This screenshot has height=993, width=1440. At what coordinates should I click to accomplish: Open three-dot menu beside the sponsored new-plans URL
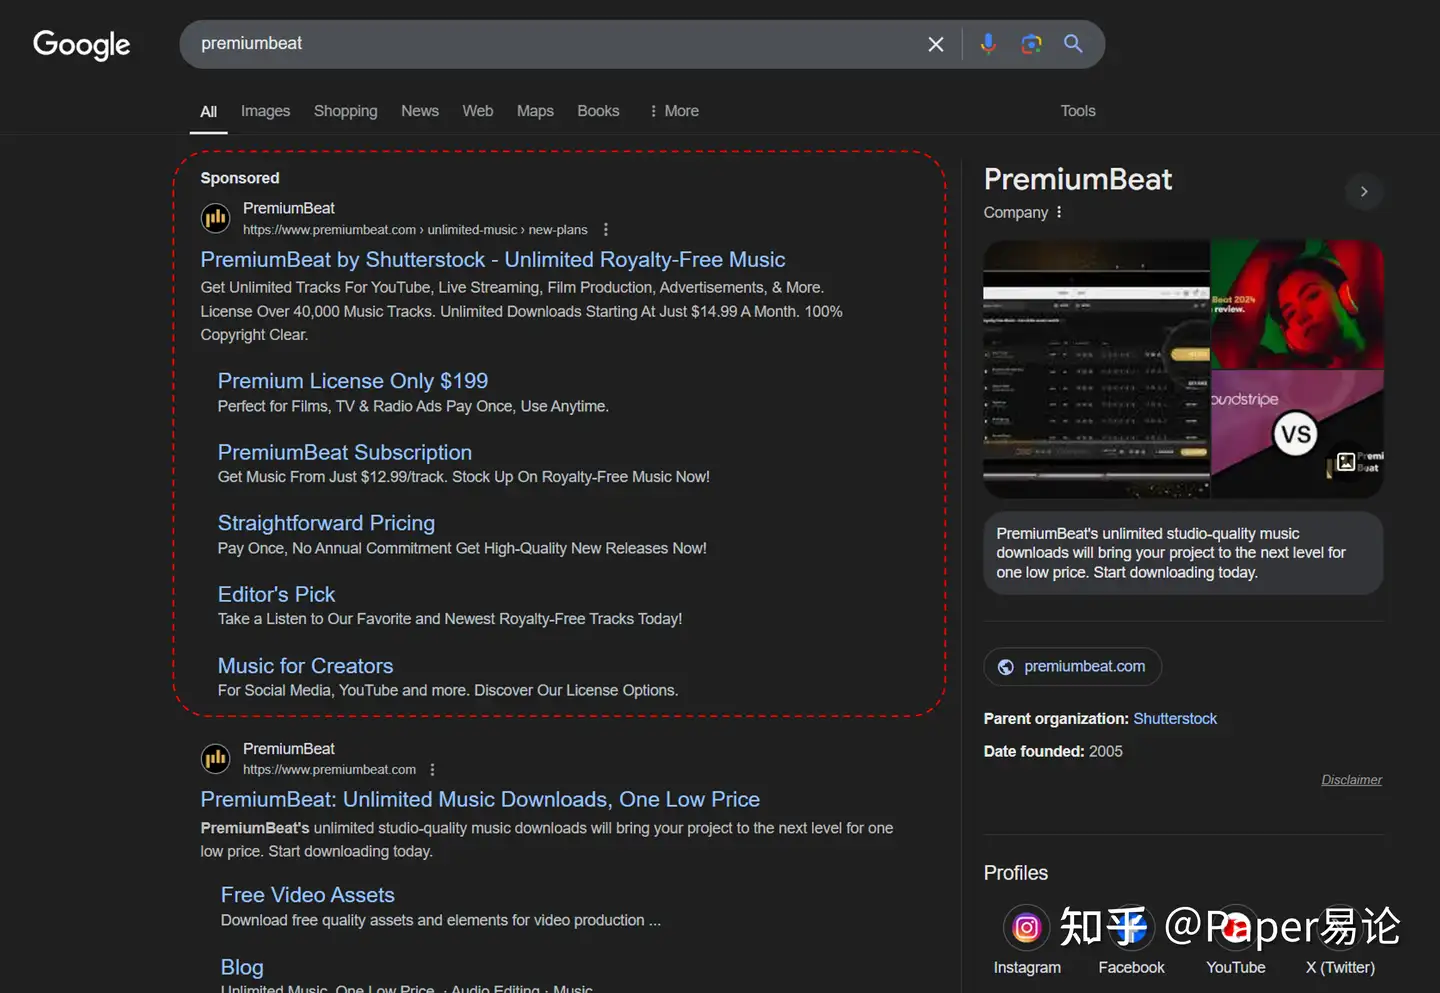(x=606, y=230)
